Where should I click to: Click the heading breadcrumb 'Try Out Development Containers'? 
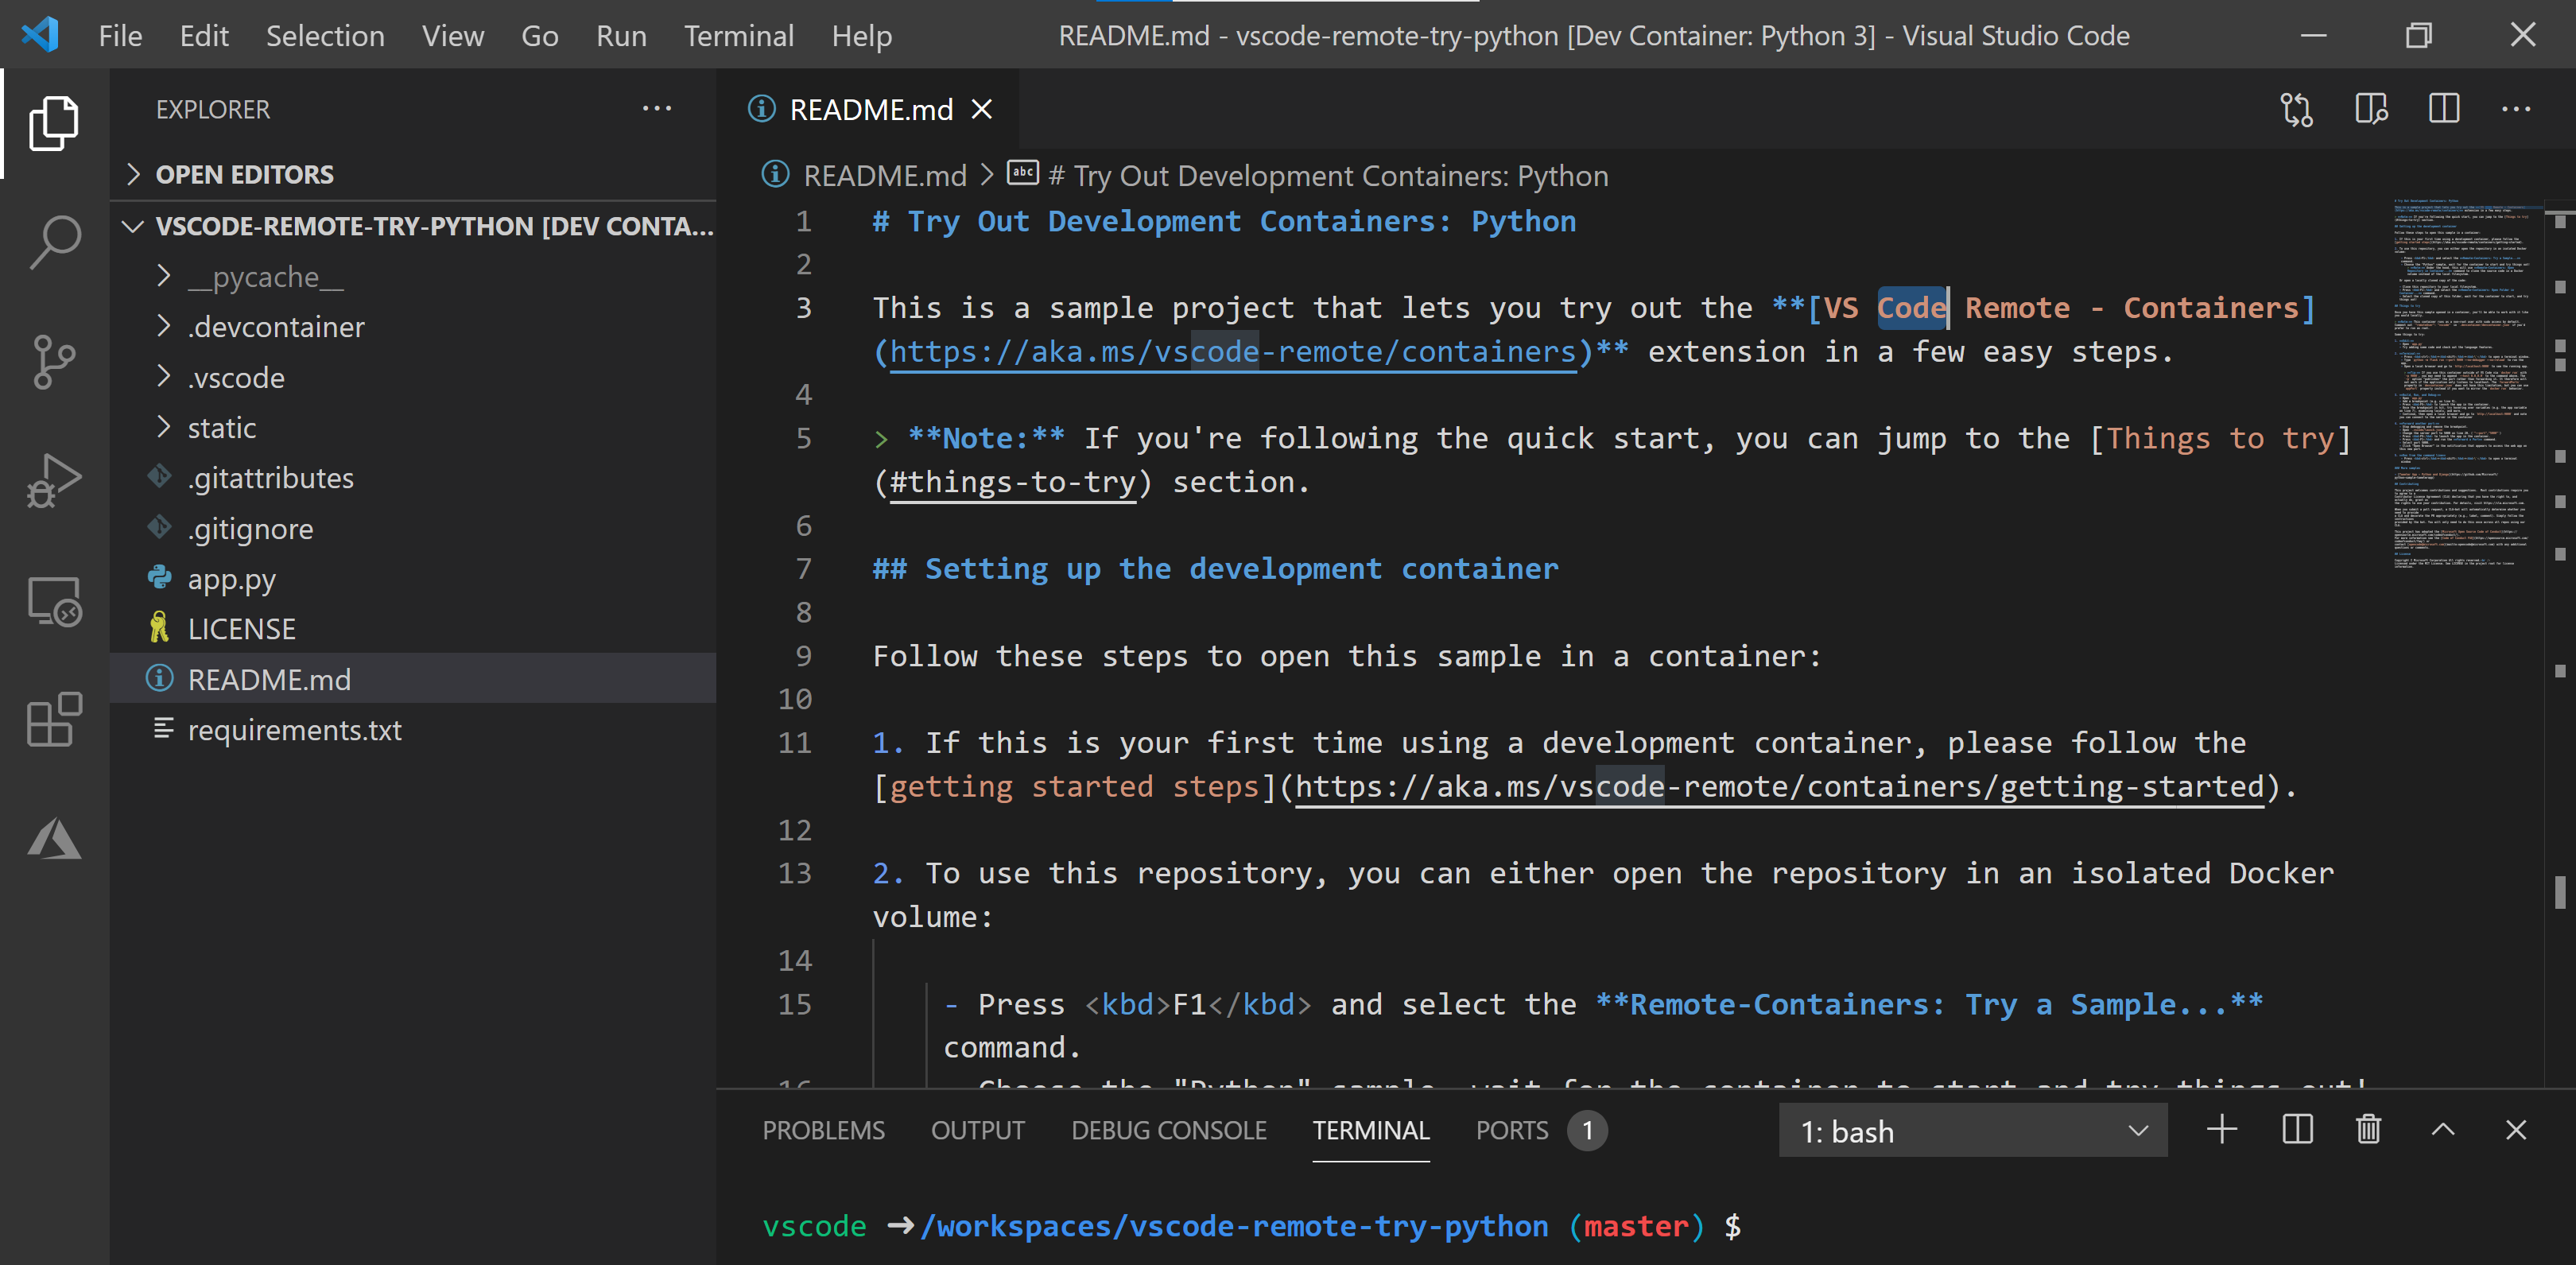coord(1328,175)
